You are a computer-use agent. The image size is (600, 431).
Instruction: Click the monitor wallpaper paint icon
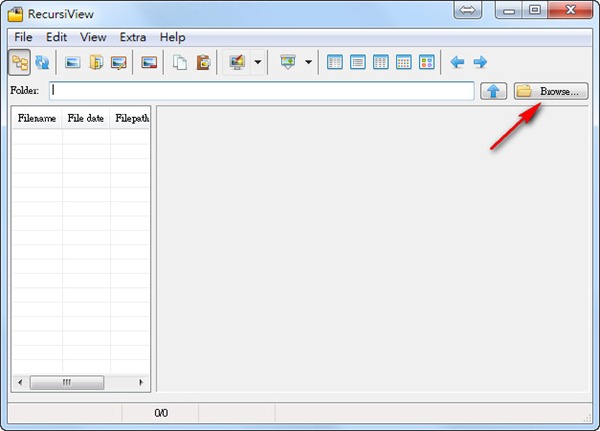point(237,62)
